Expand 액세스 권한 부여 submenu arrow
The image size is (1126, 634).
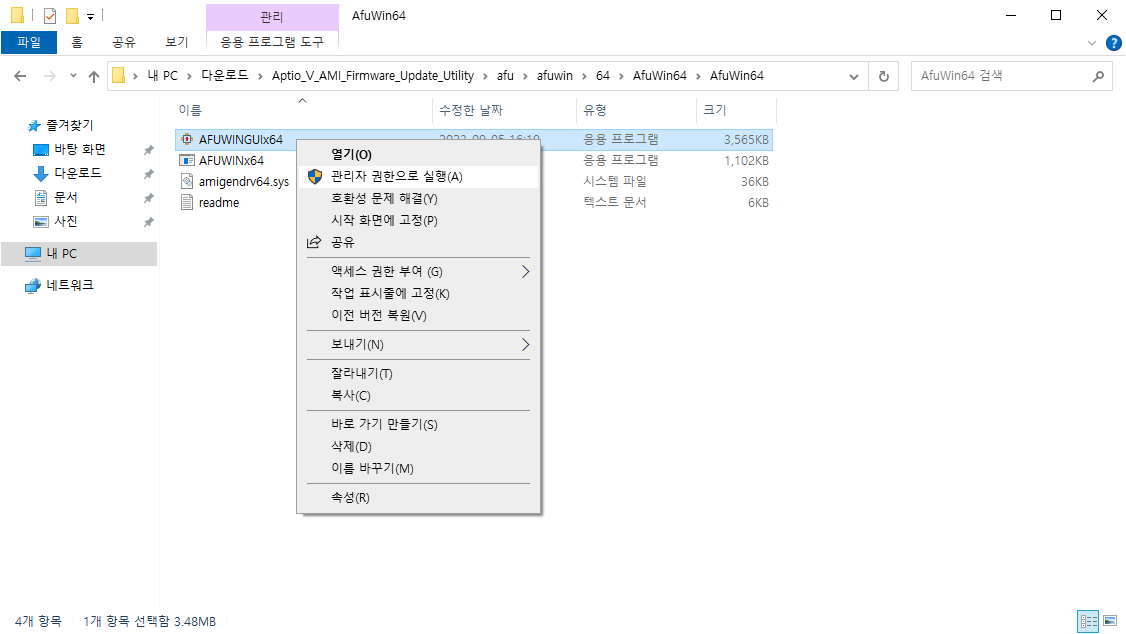[x=526, y=271]
